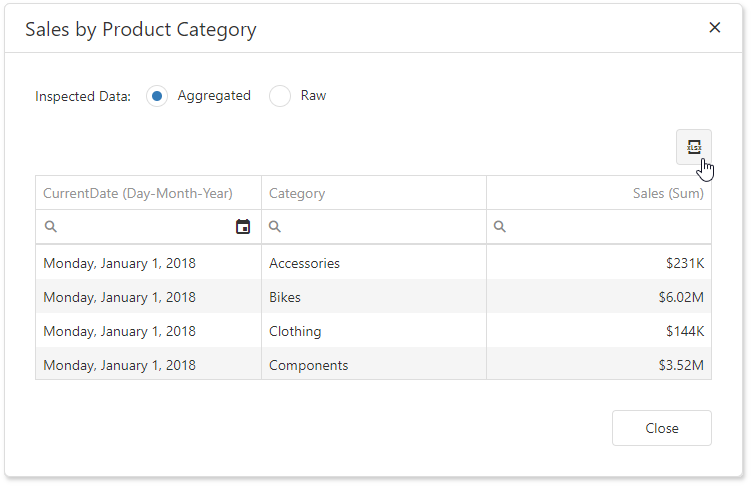Select the Bikes category cell
This screenshot has width=751, height=486.
tap(285, 297)
